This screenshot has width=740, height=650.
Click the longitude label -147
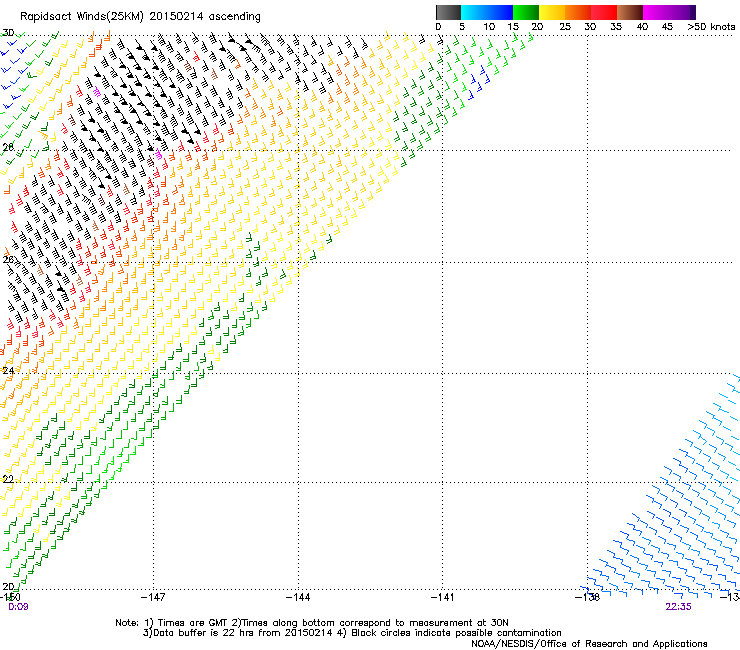pyautogui.click(x=153, y=597)
